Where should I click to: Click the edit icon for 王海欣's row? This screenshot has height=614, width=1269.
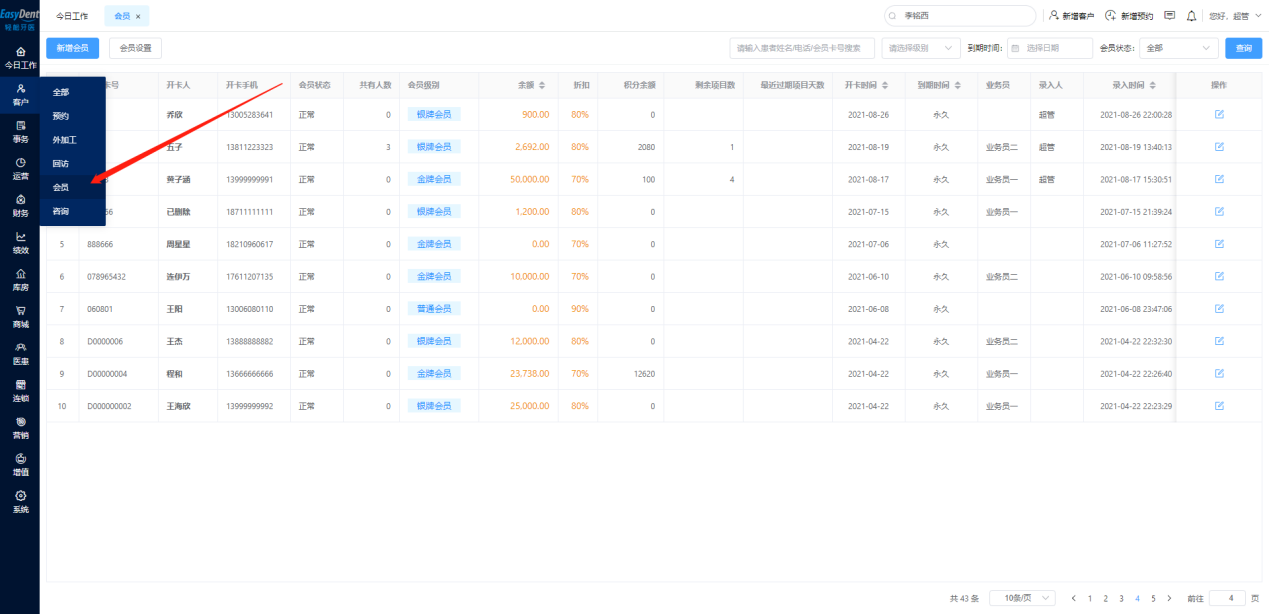[x=1219, y=406]
